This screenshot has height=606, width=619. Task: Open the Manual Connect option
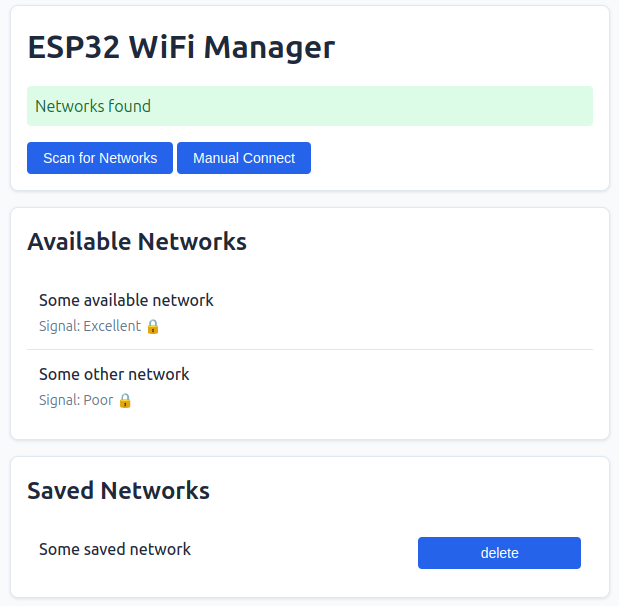click(x=244, y=158)
